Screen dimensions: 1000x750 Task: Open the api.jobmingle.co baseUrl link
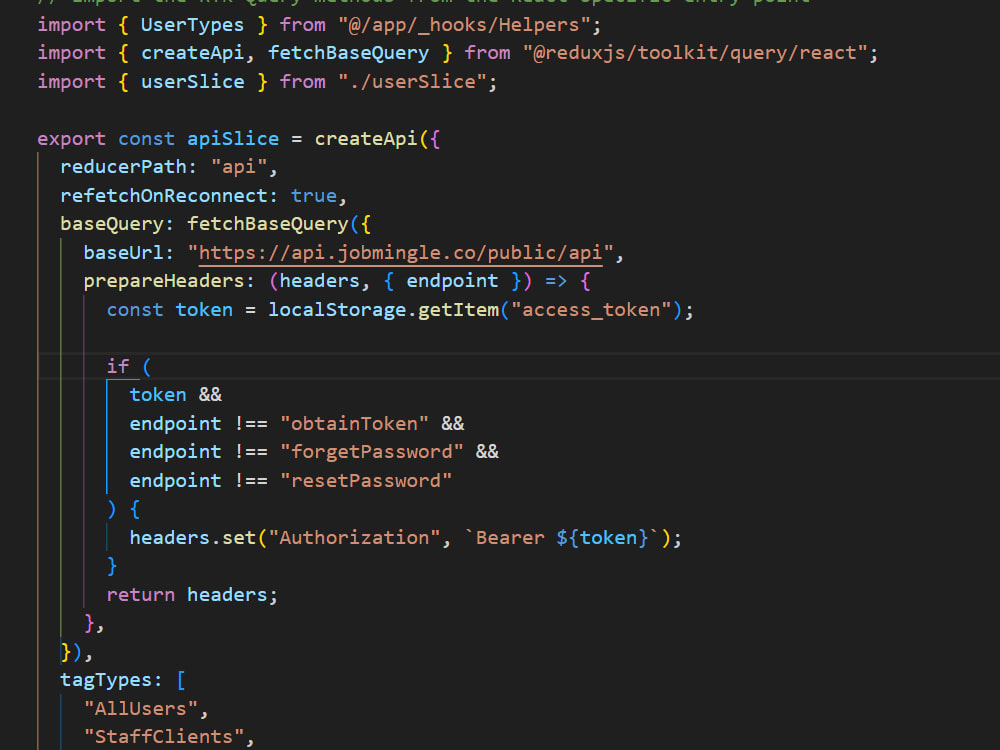click(x=401, y=253)
